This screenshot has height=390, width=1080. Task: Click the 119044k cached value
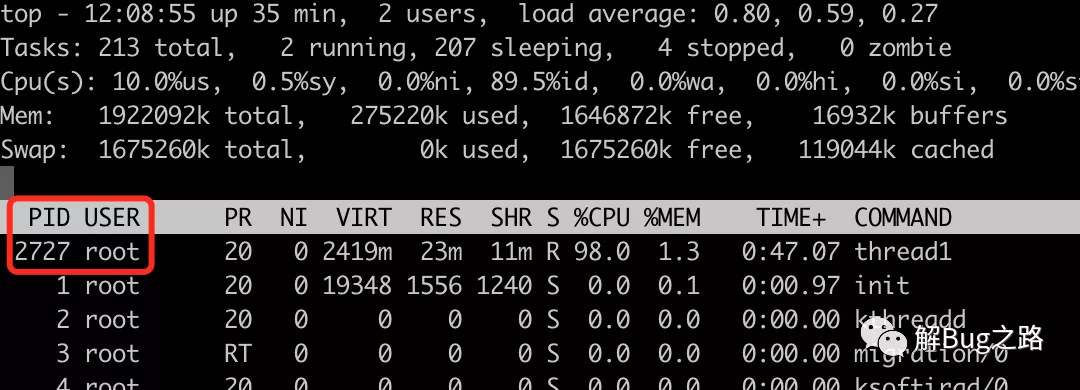pyautogui.click(x=896, y=150)
